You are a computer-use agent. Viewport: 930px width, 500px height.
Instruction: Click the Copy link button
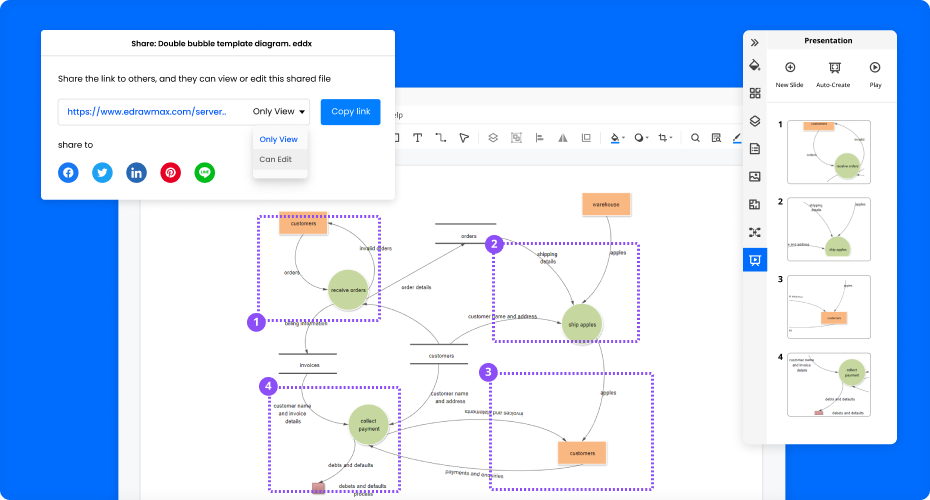click(350, 112)
